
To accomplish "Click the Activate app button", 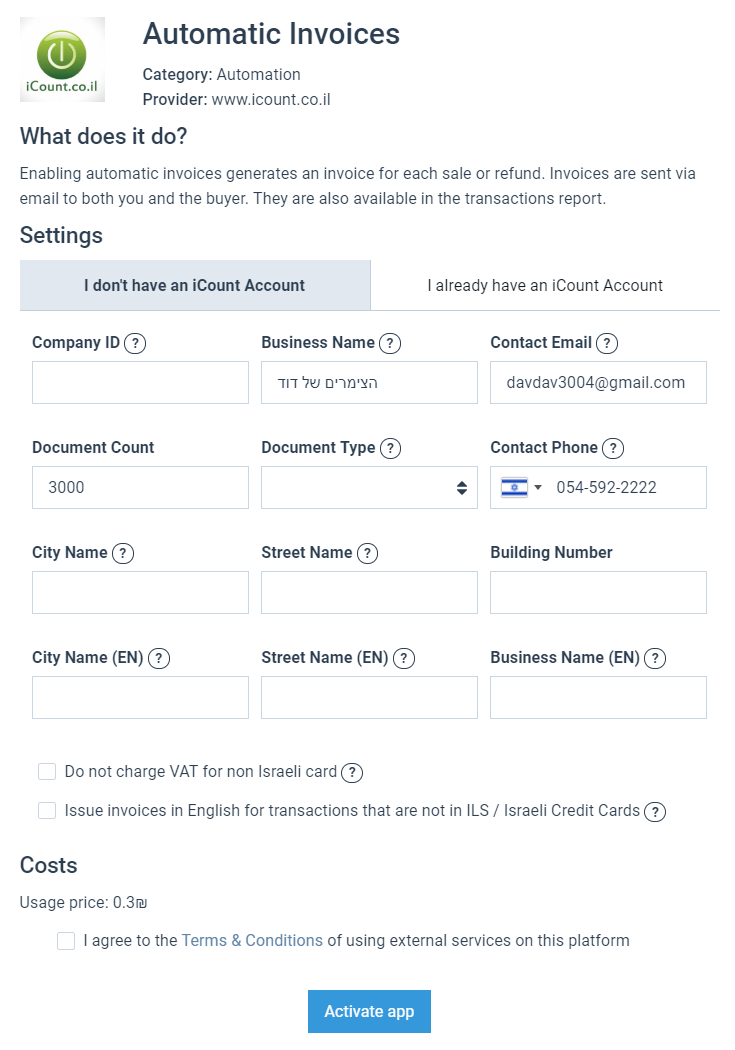I will point(369,1011).
